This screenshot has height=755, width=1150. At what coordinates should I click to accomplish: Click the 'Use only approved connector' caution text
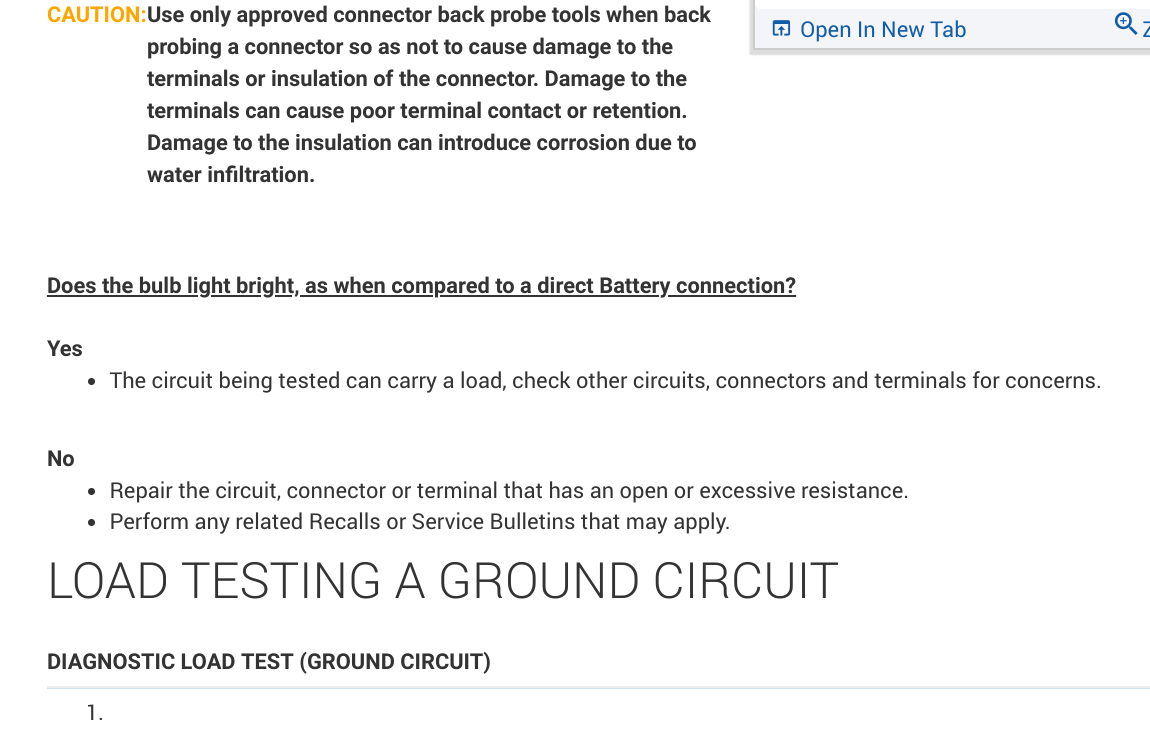(429, 15)
